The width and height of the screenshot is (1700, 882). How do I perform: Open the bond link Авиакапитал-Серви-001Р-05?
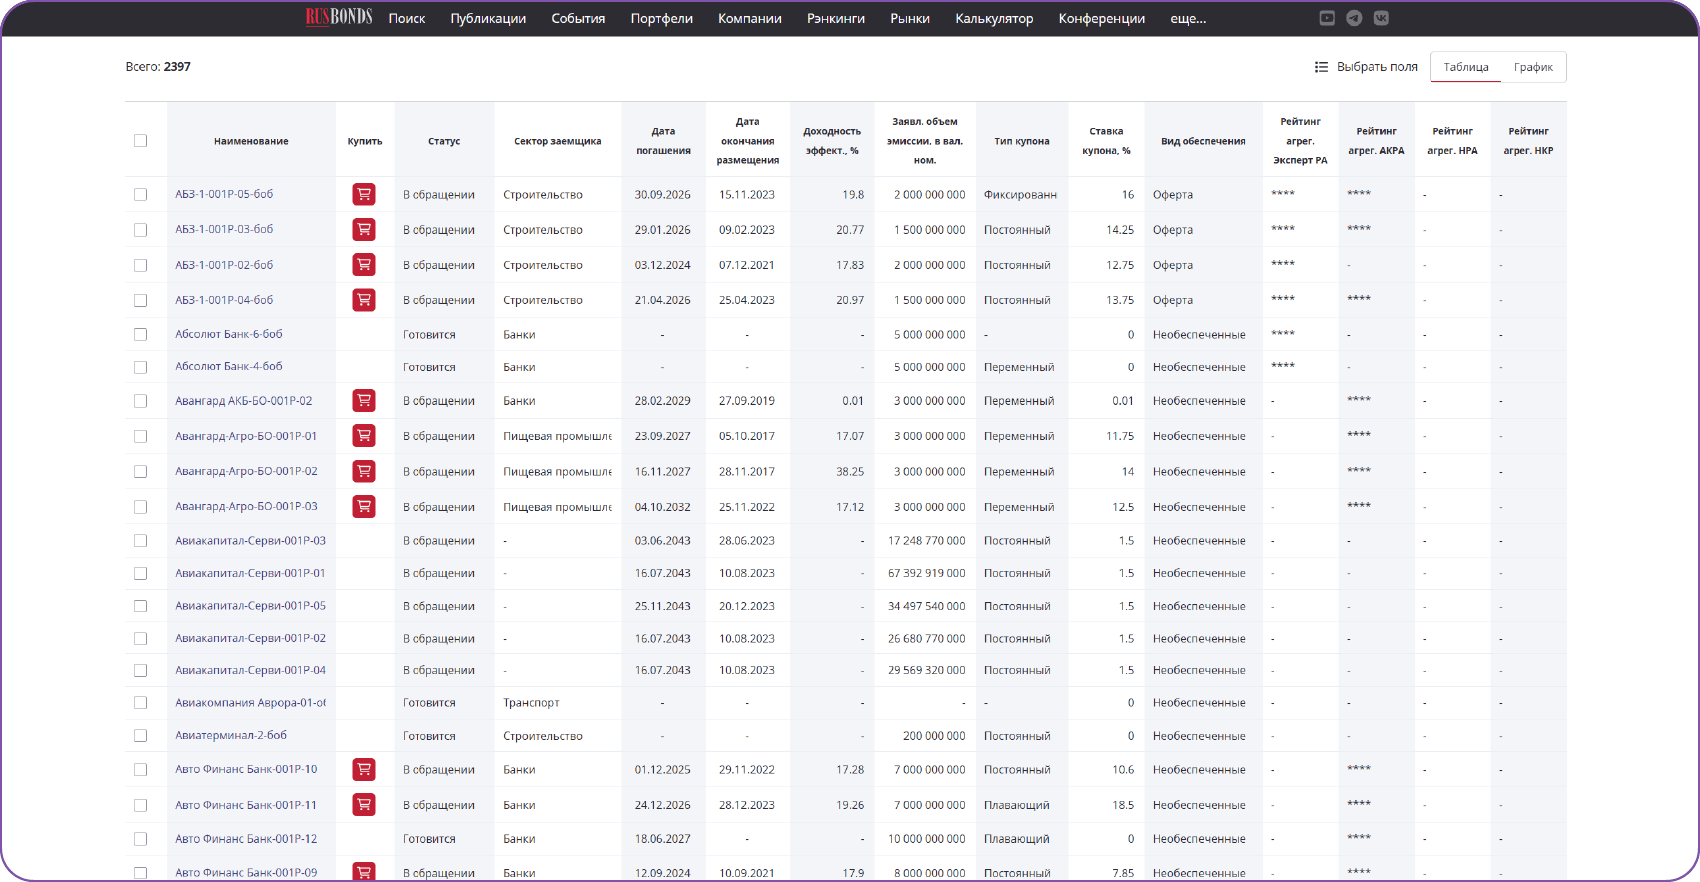click(250, 605)
